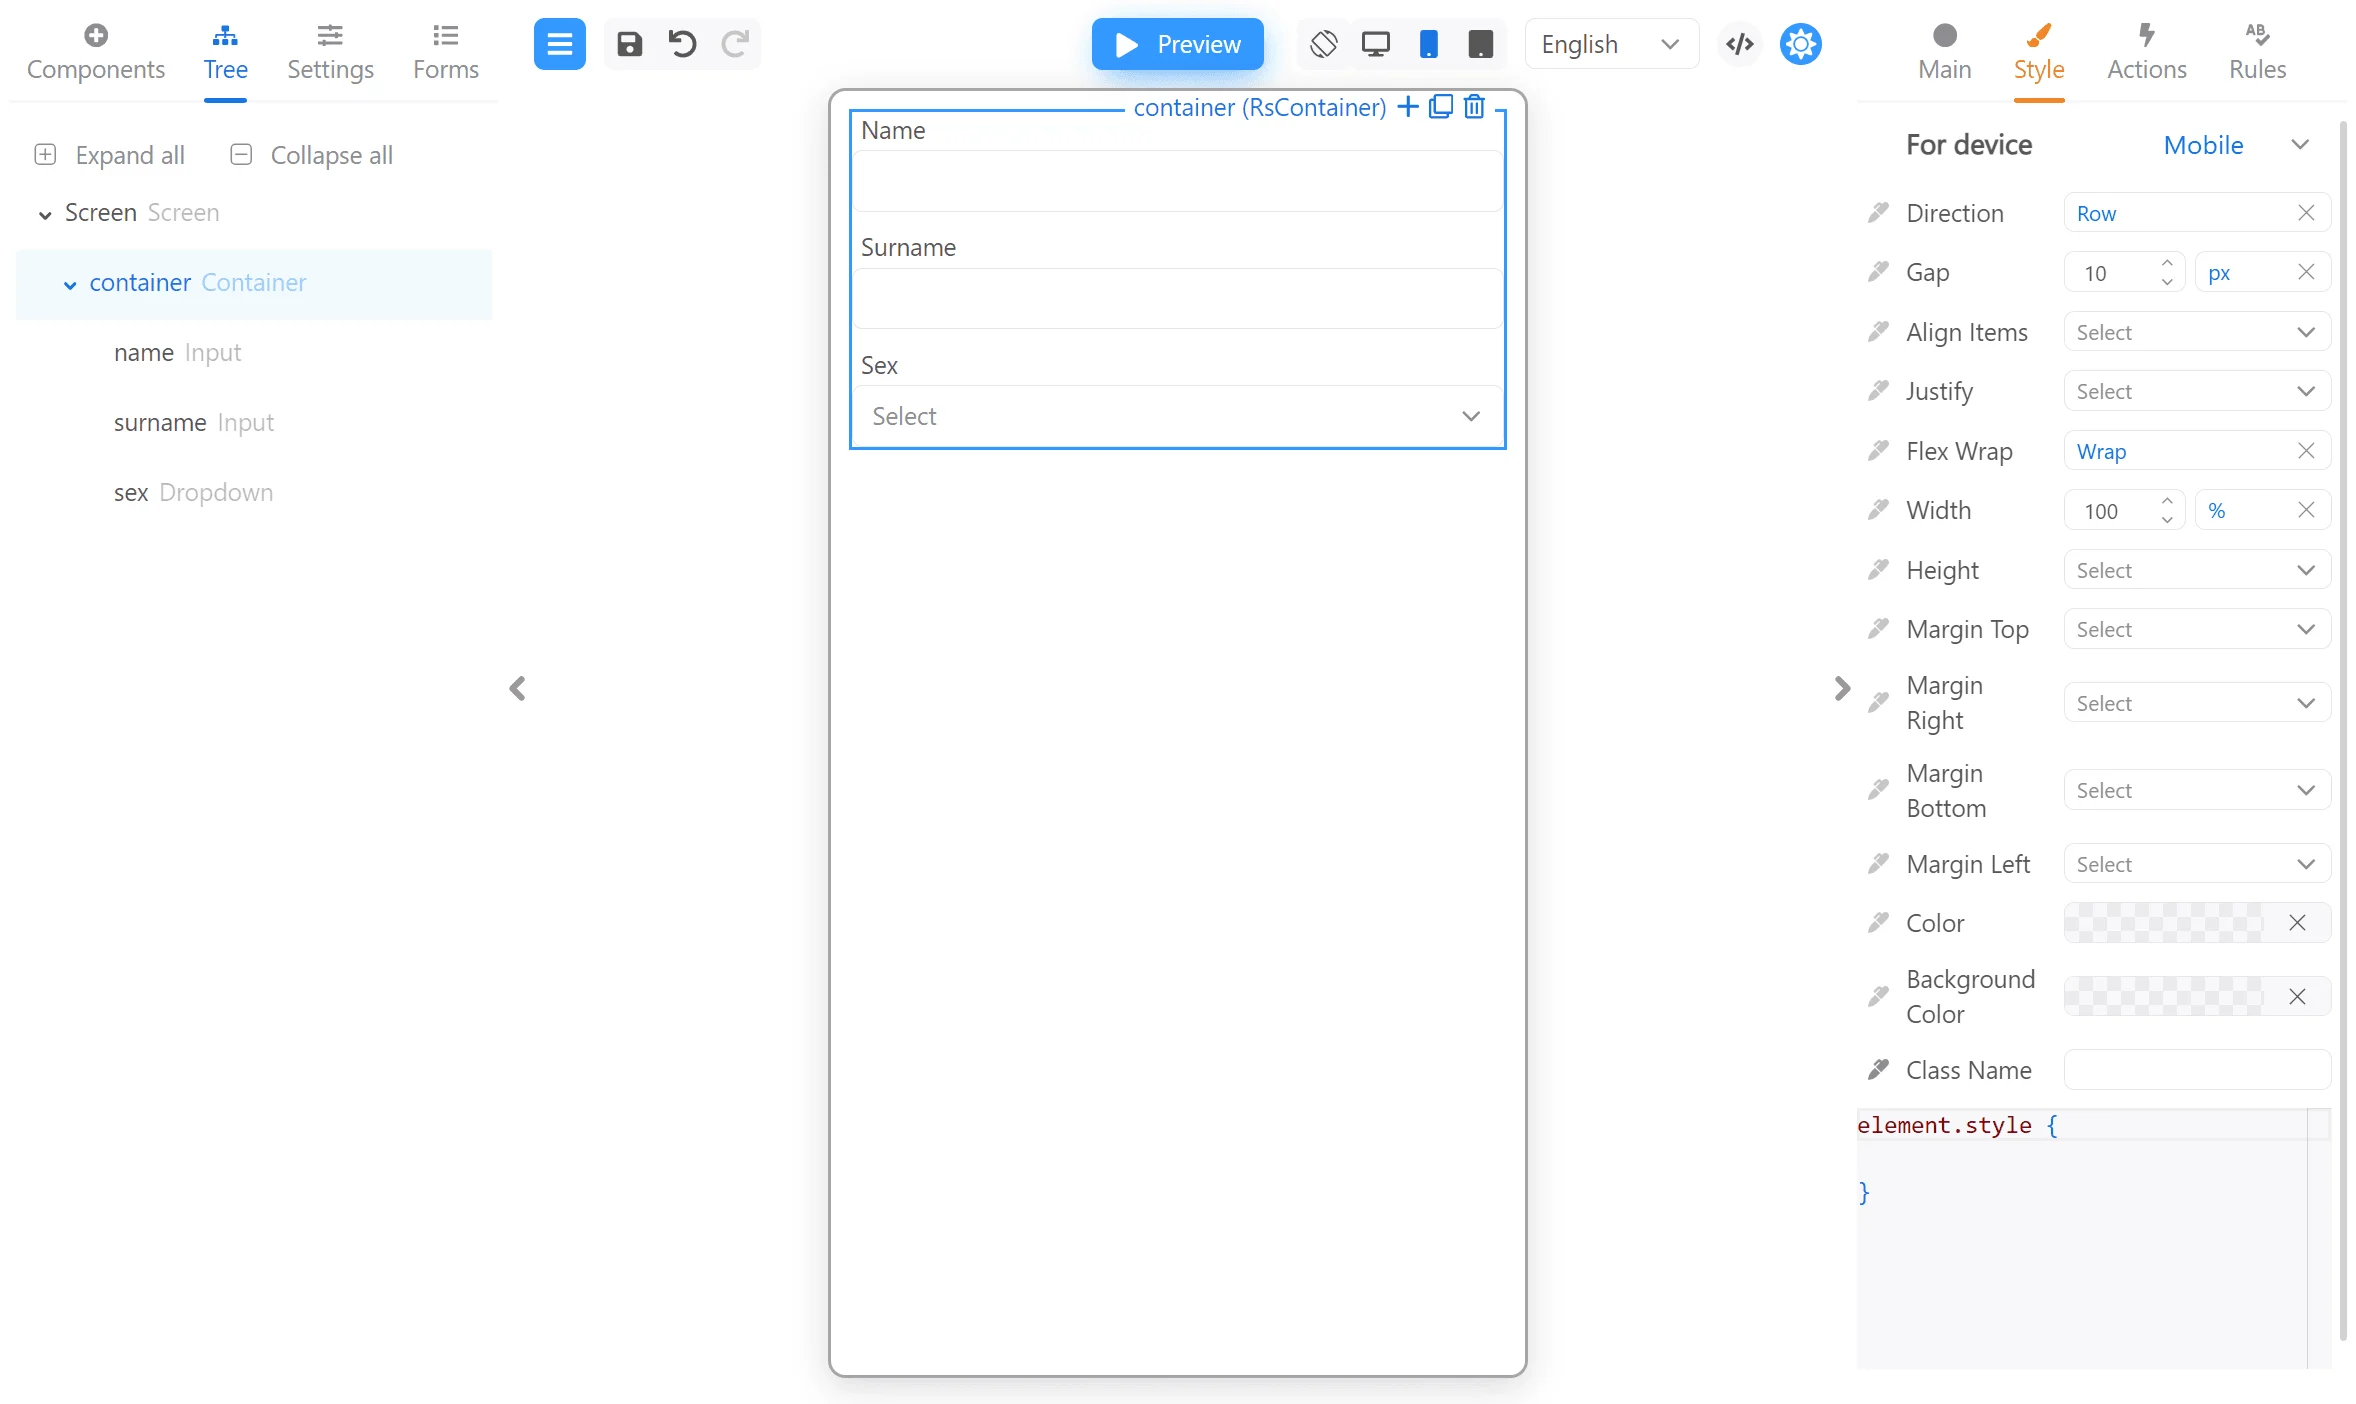Clear the Background Color value
The image size is (2356, 1404).
point(2297,997)
